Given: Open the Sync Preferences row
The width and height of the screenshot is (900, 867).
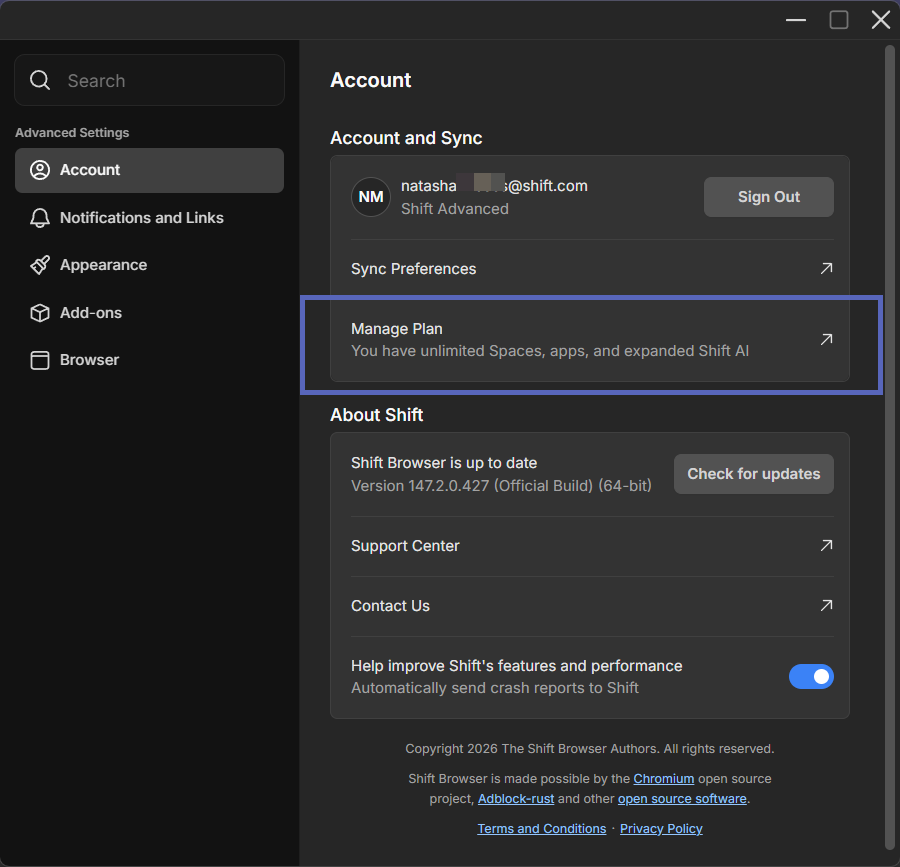Looking at the screenshot, I should (592, 269).
